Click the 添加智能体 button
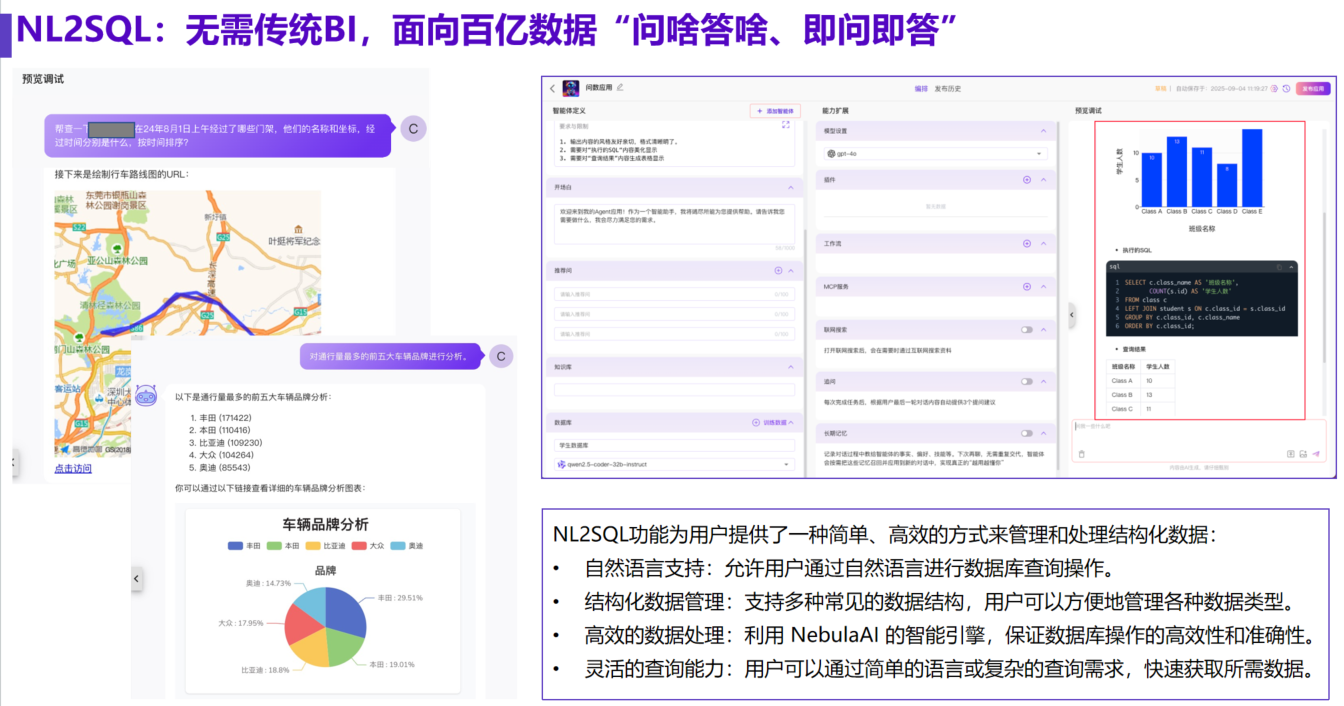 775,111
